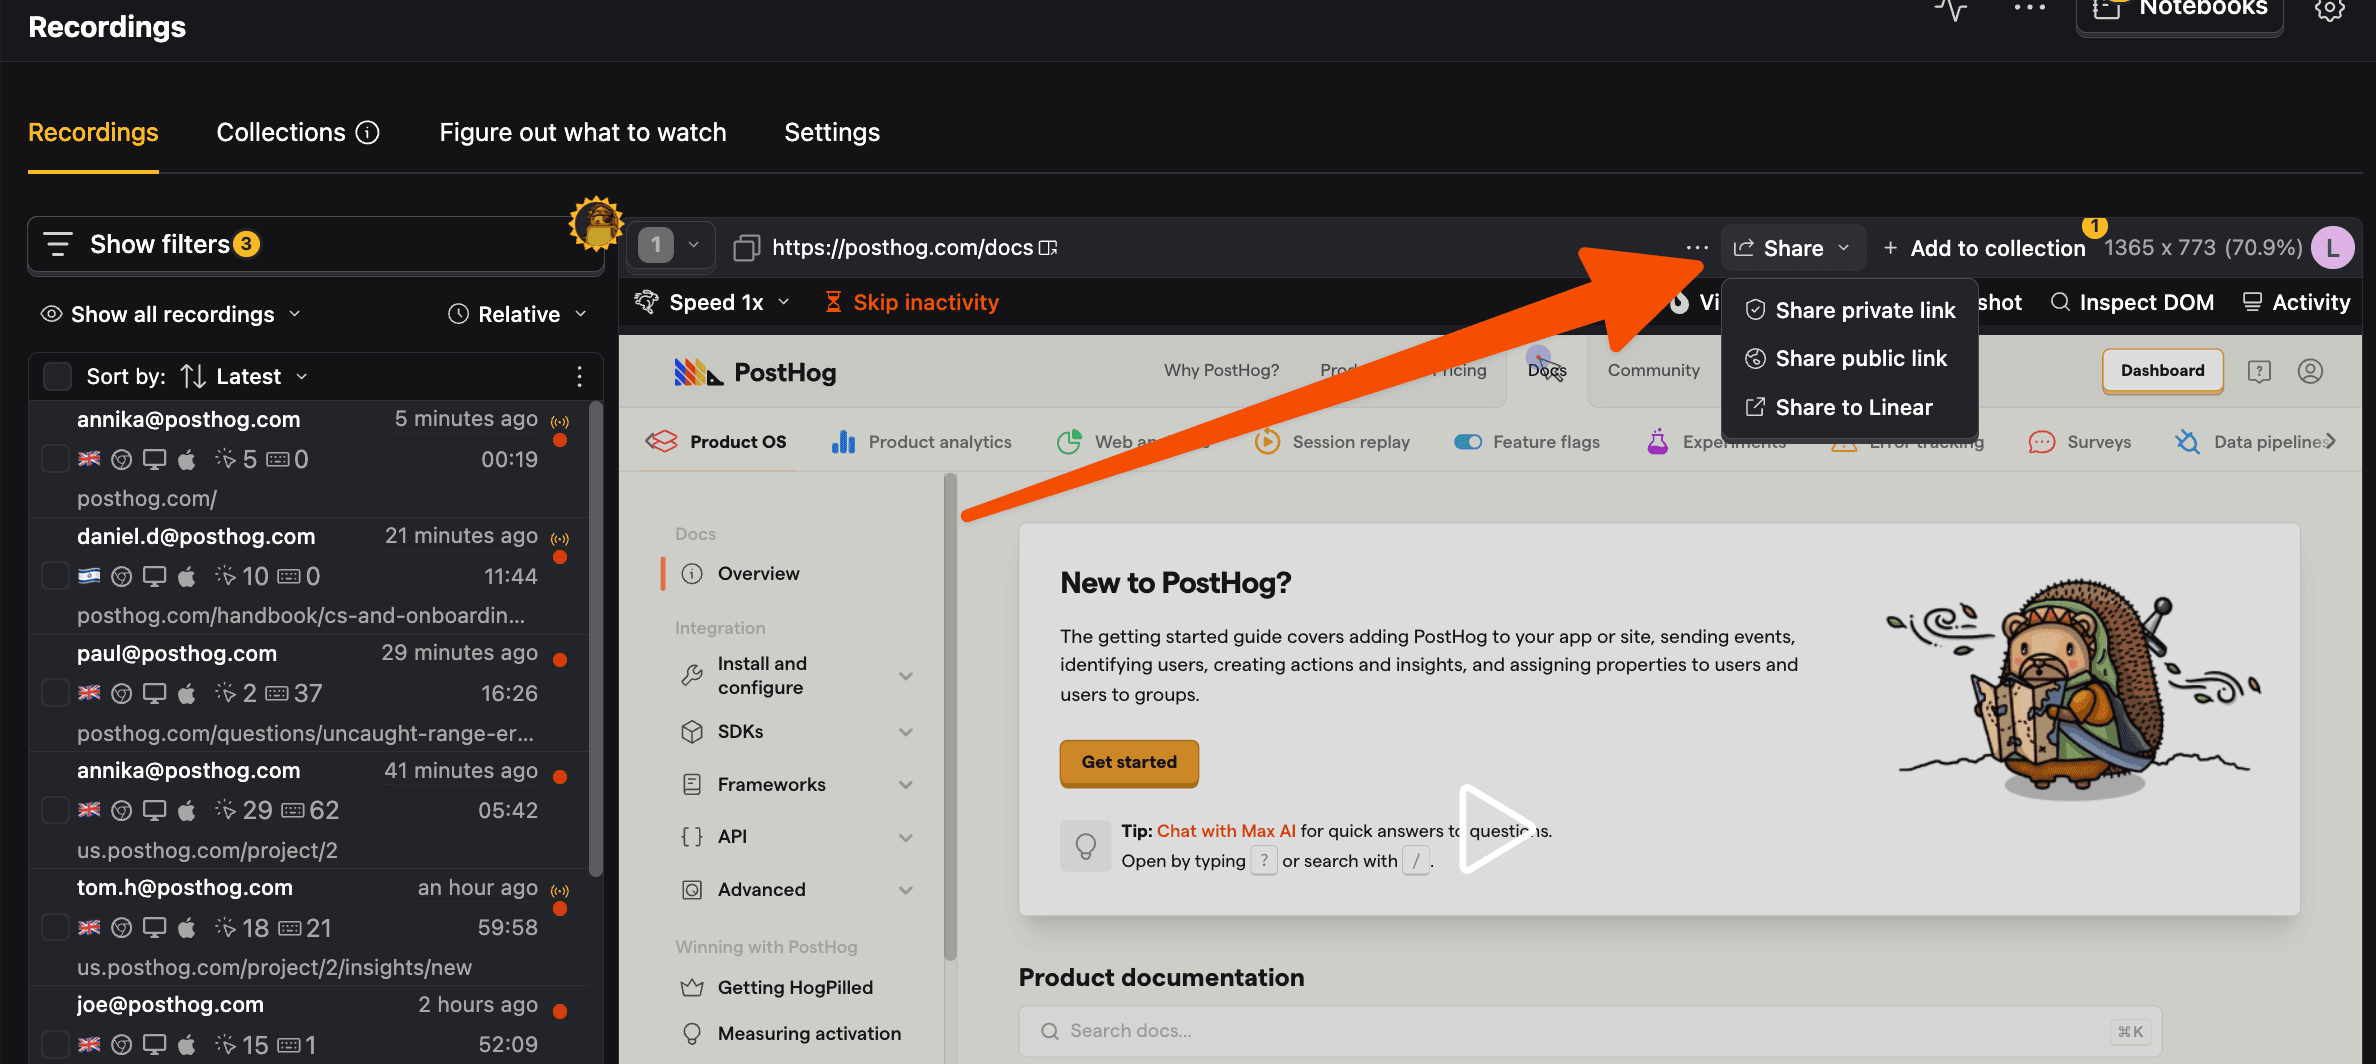Open Getting HogPilled doc
The image size is (2376, 1064).
[x=777, y=987]
